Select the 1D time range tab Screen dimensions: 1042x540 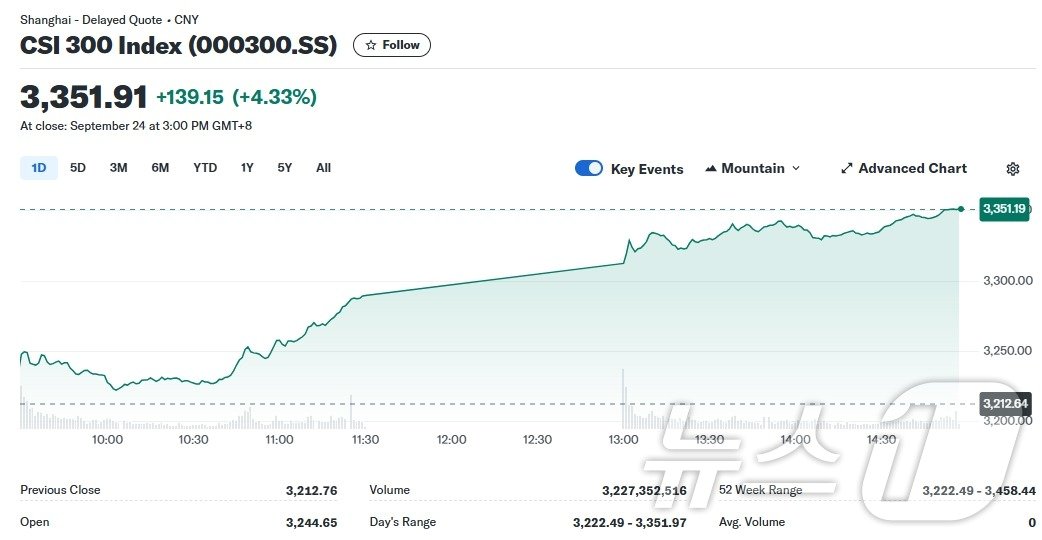39,168
